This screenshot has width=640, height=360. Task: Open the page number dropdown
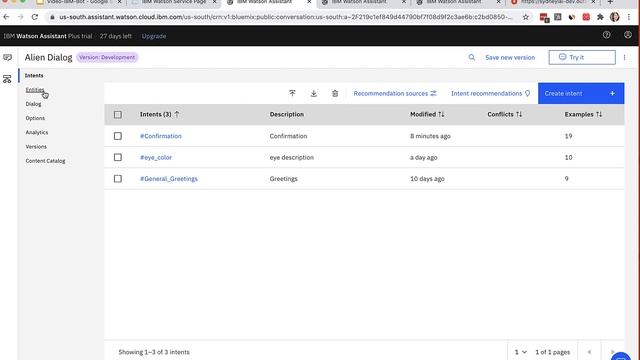pyautogui.click(x=520, y=352)
